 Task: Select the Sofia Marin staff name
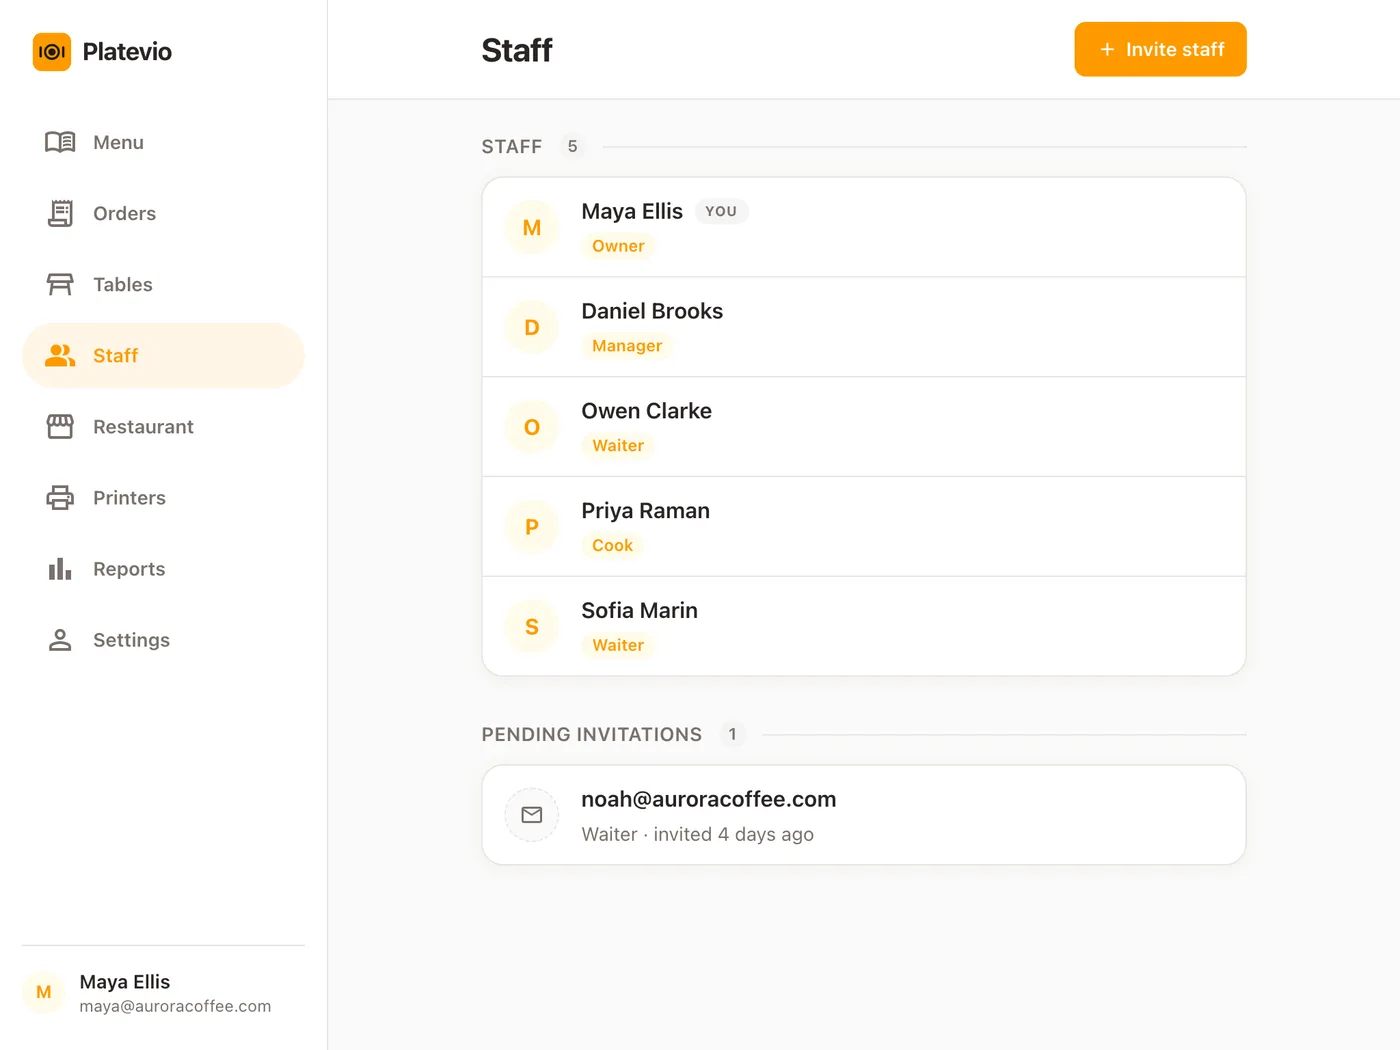(640, 611)
